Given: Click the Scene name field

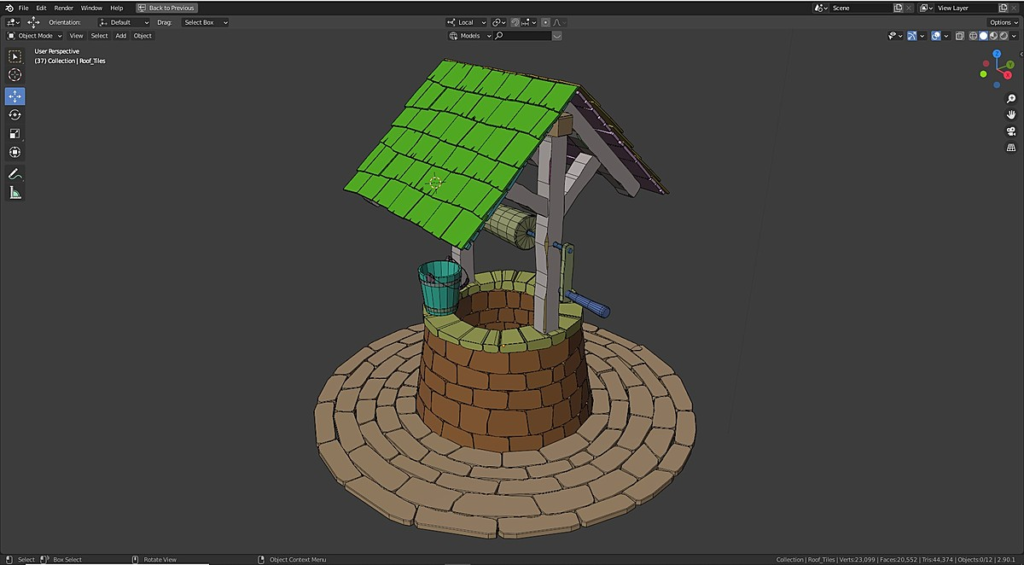Looking at the screenshot, I should point(860,8).
